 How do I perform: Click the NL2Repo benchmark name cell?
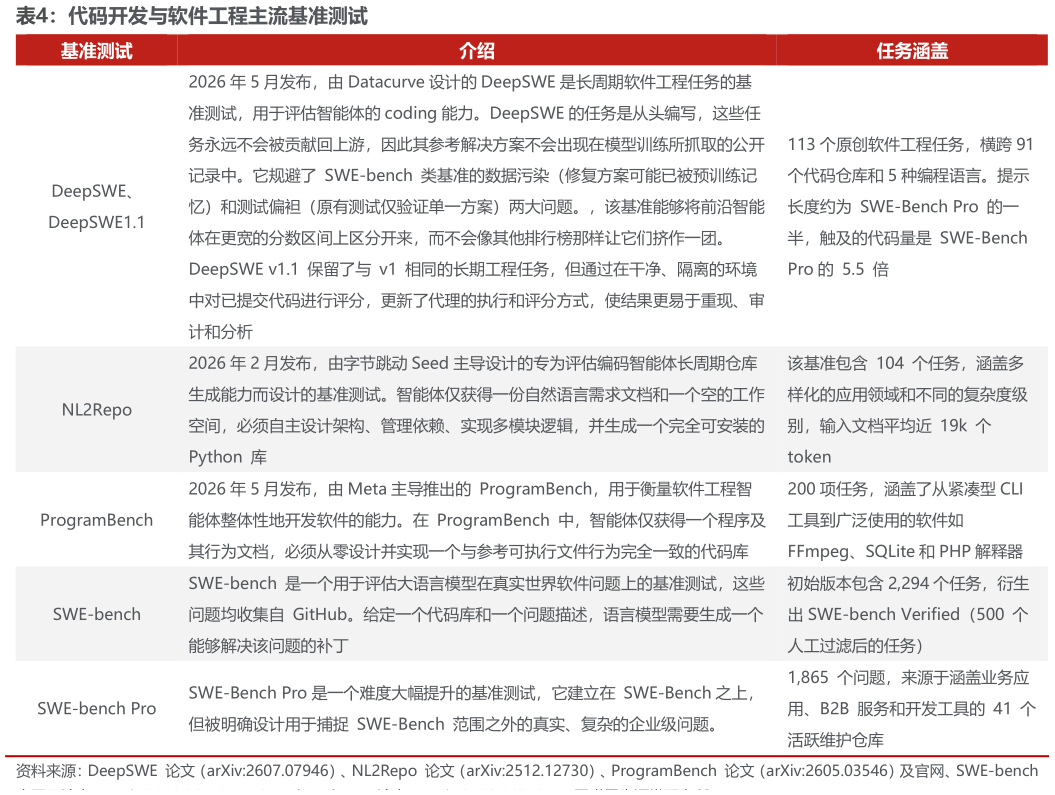coord(96,410)
